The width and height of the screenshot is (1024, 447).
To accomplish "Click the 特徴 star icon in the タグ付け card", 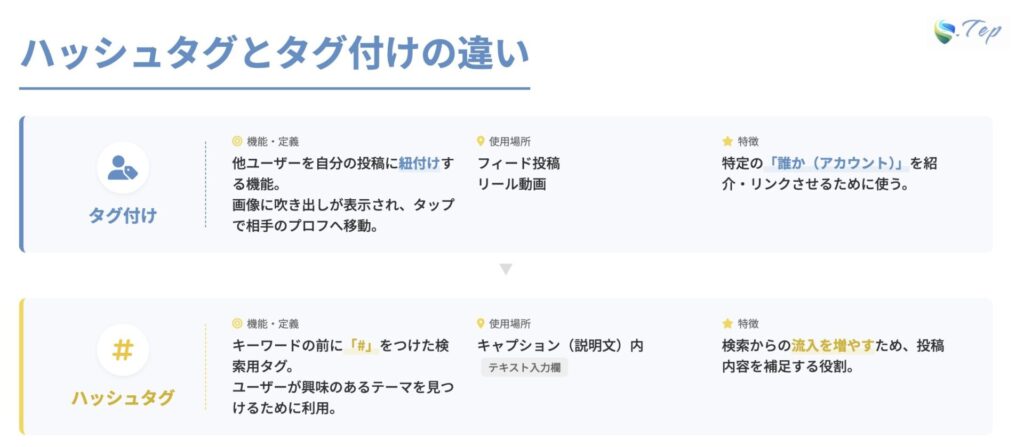I will tap(727, 142).
